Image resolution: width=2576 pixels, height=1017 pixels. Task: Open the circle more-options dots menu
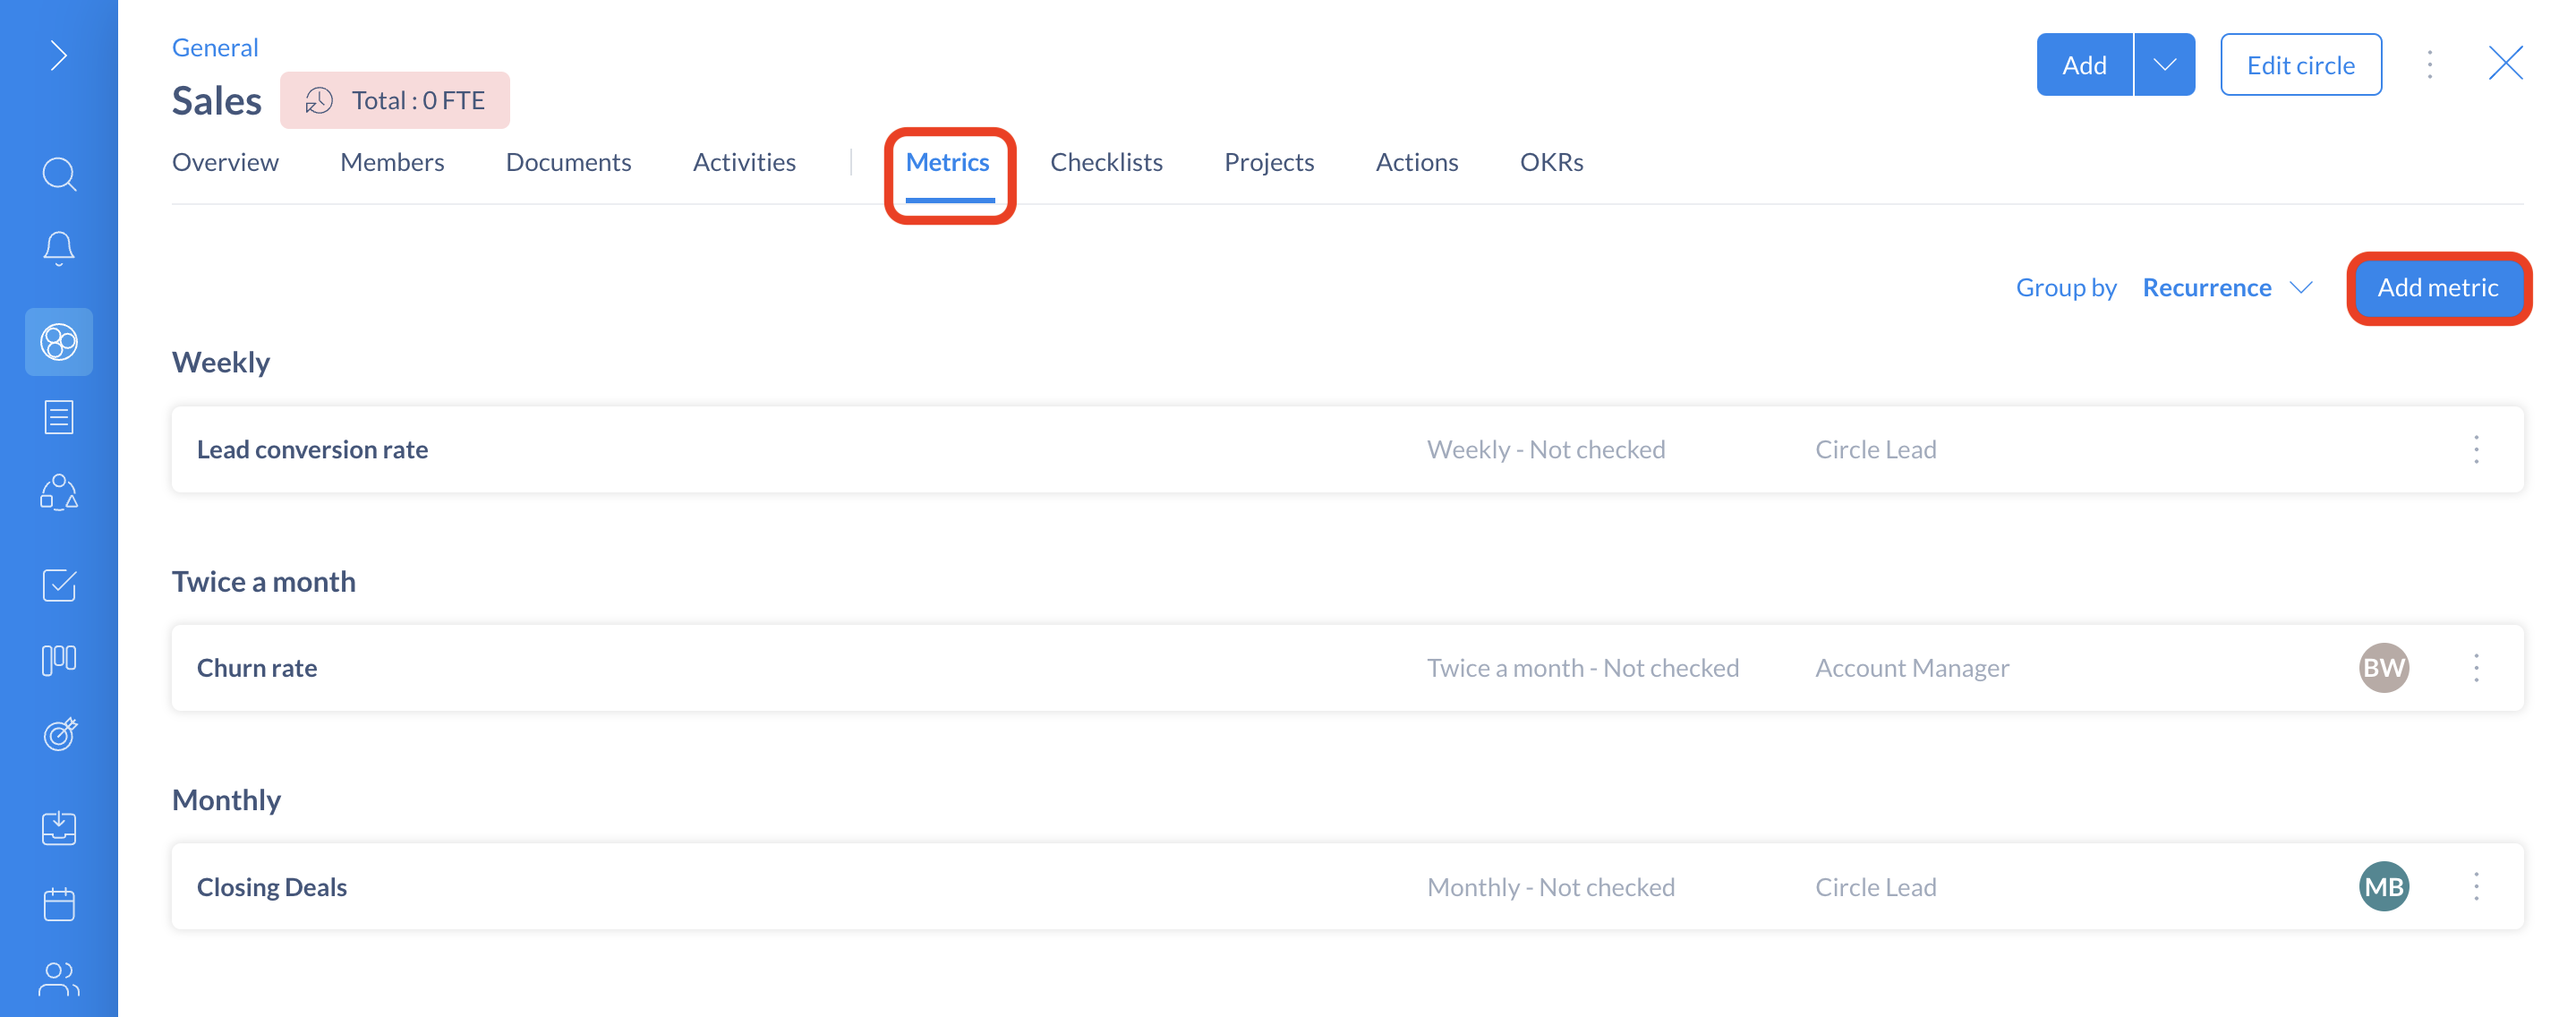tap(2430, 65)
